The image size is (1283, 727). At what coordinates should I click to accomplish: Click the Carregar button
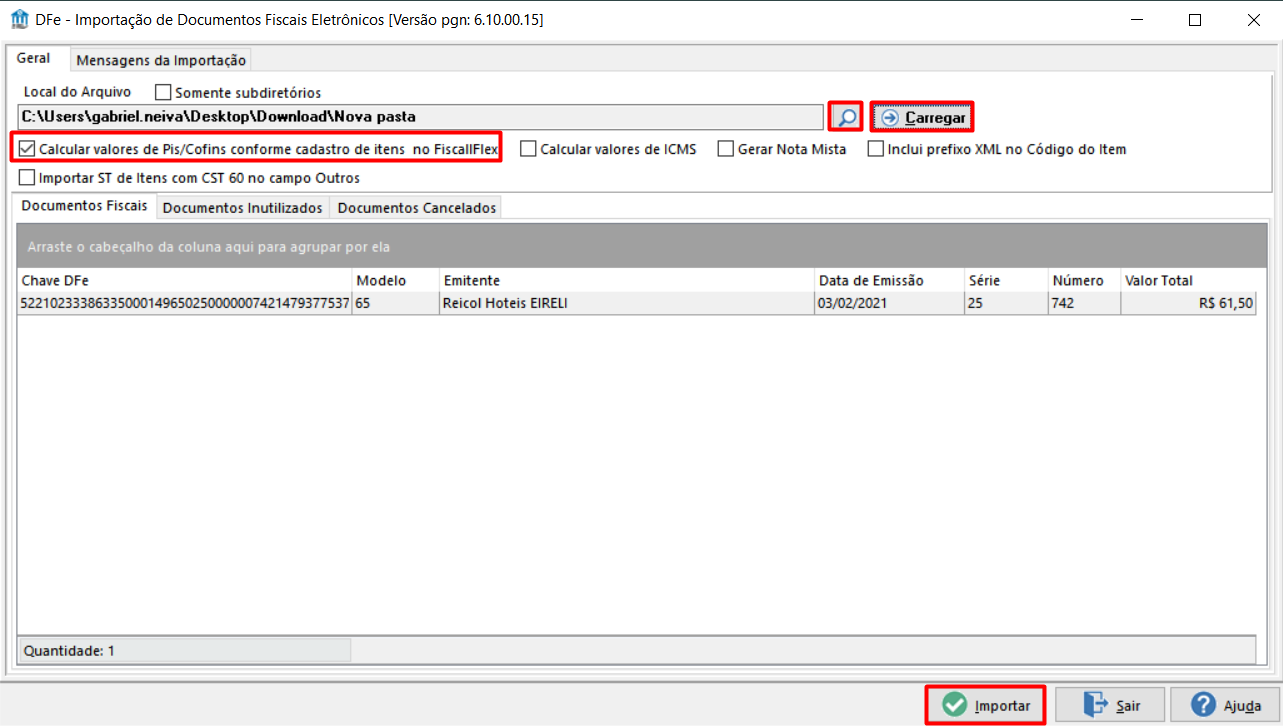(922, 117)
